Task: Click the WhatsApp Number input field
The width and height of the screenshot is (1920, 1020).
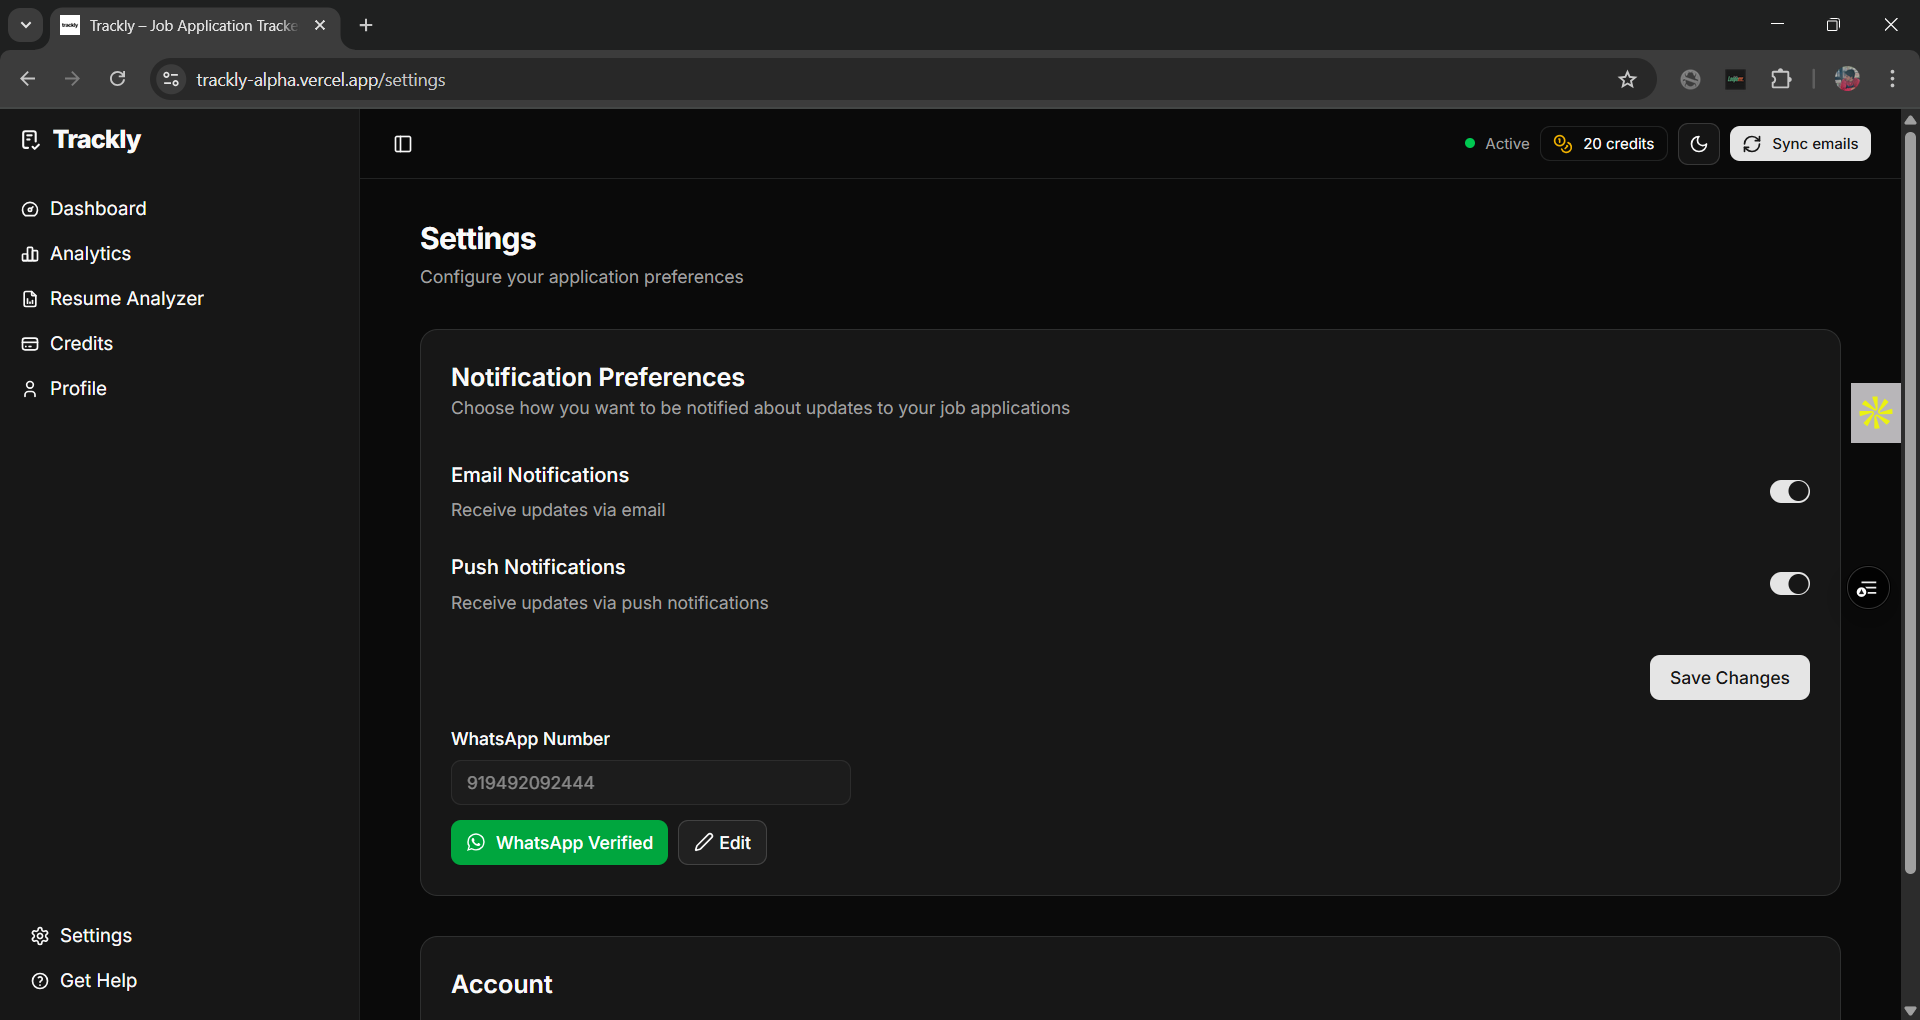Action: pos(651,783)
